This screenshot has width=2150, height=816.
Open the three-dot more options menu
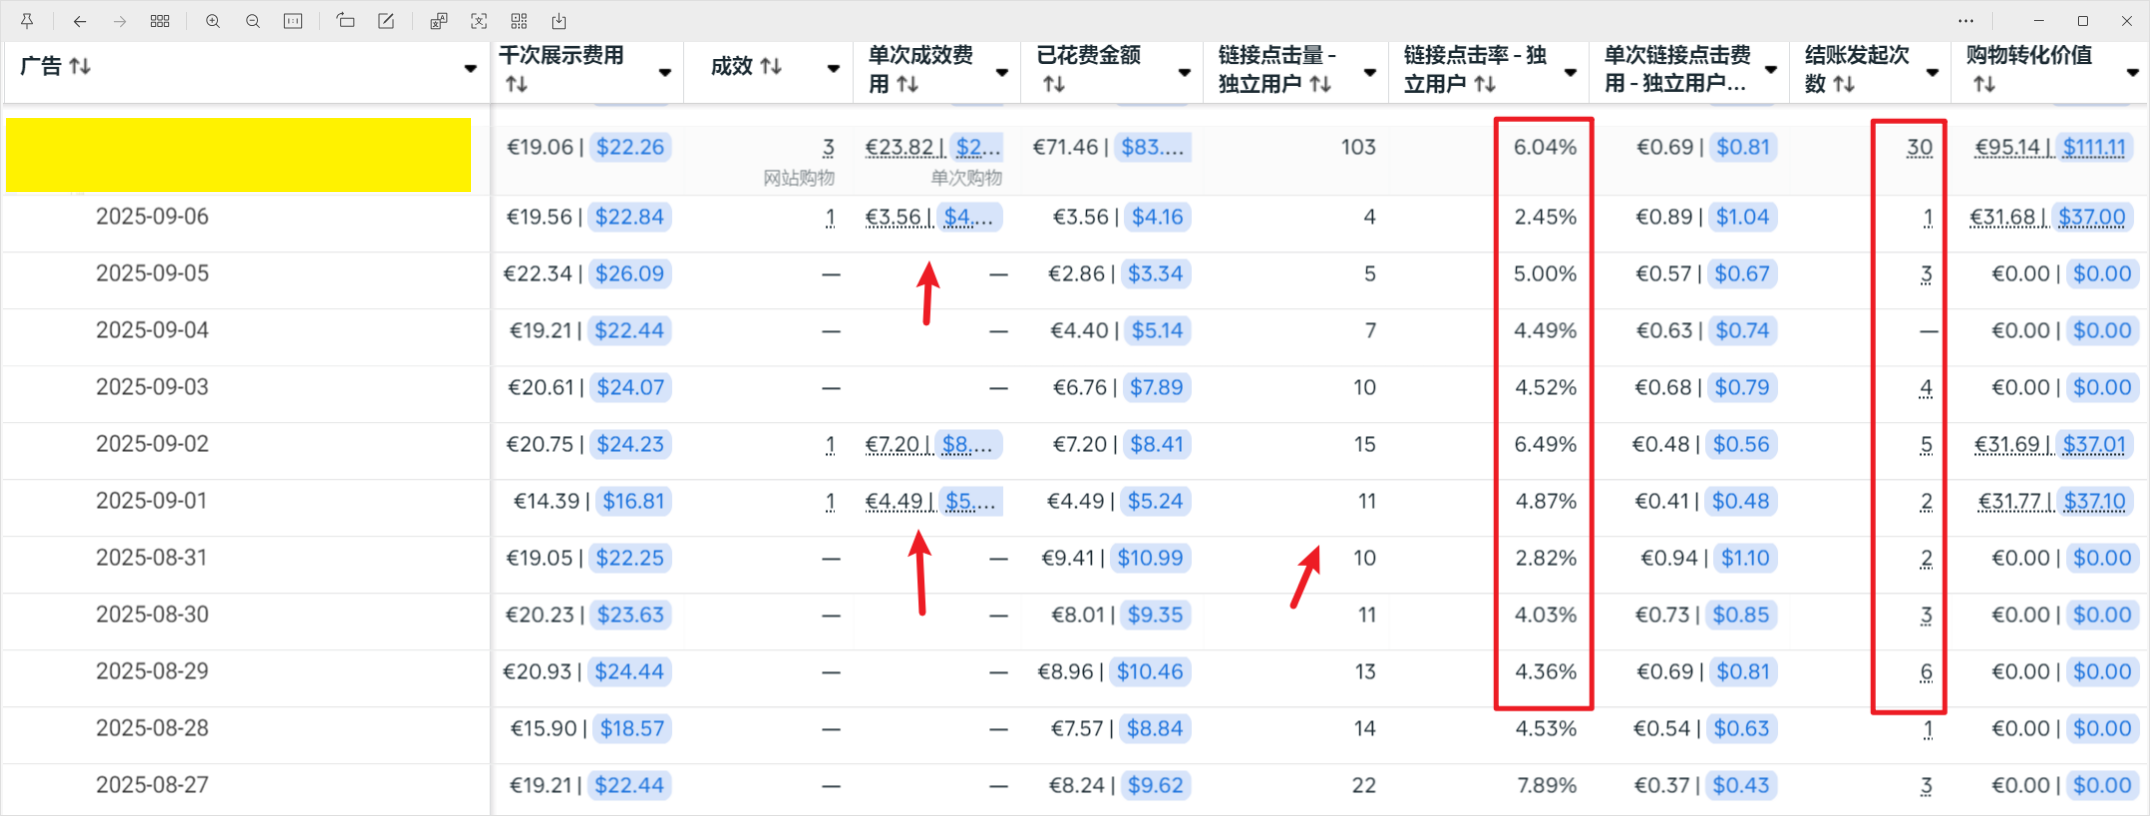tap(1966, 21)
